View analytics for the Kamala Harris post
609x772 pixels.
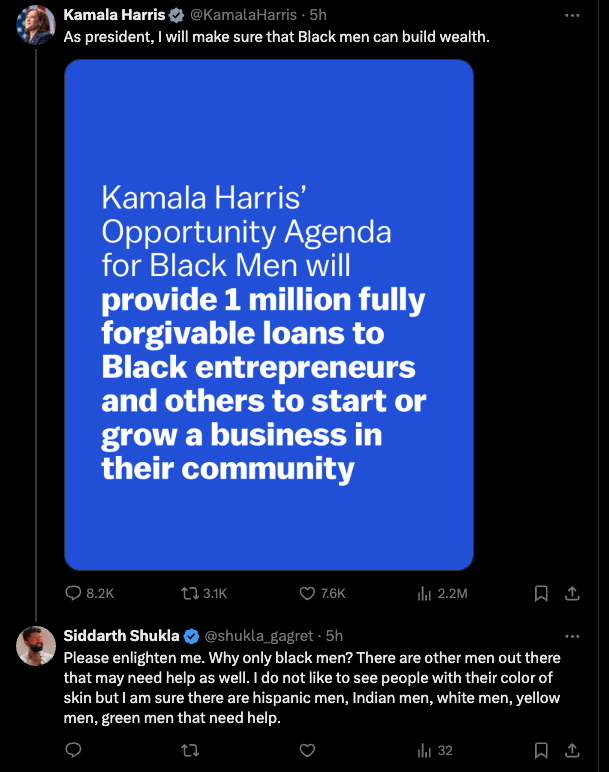[423, 593]
